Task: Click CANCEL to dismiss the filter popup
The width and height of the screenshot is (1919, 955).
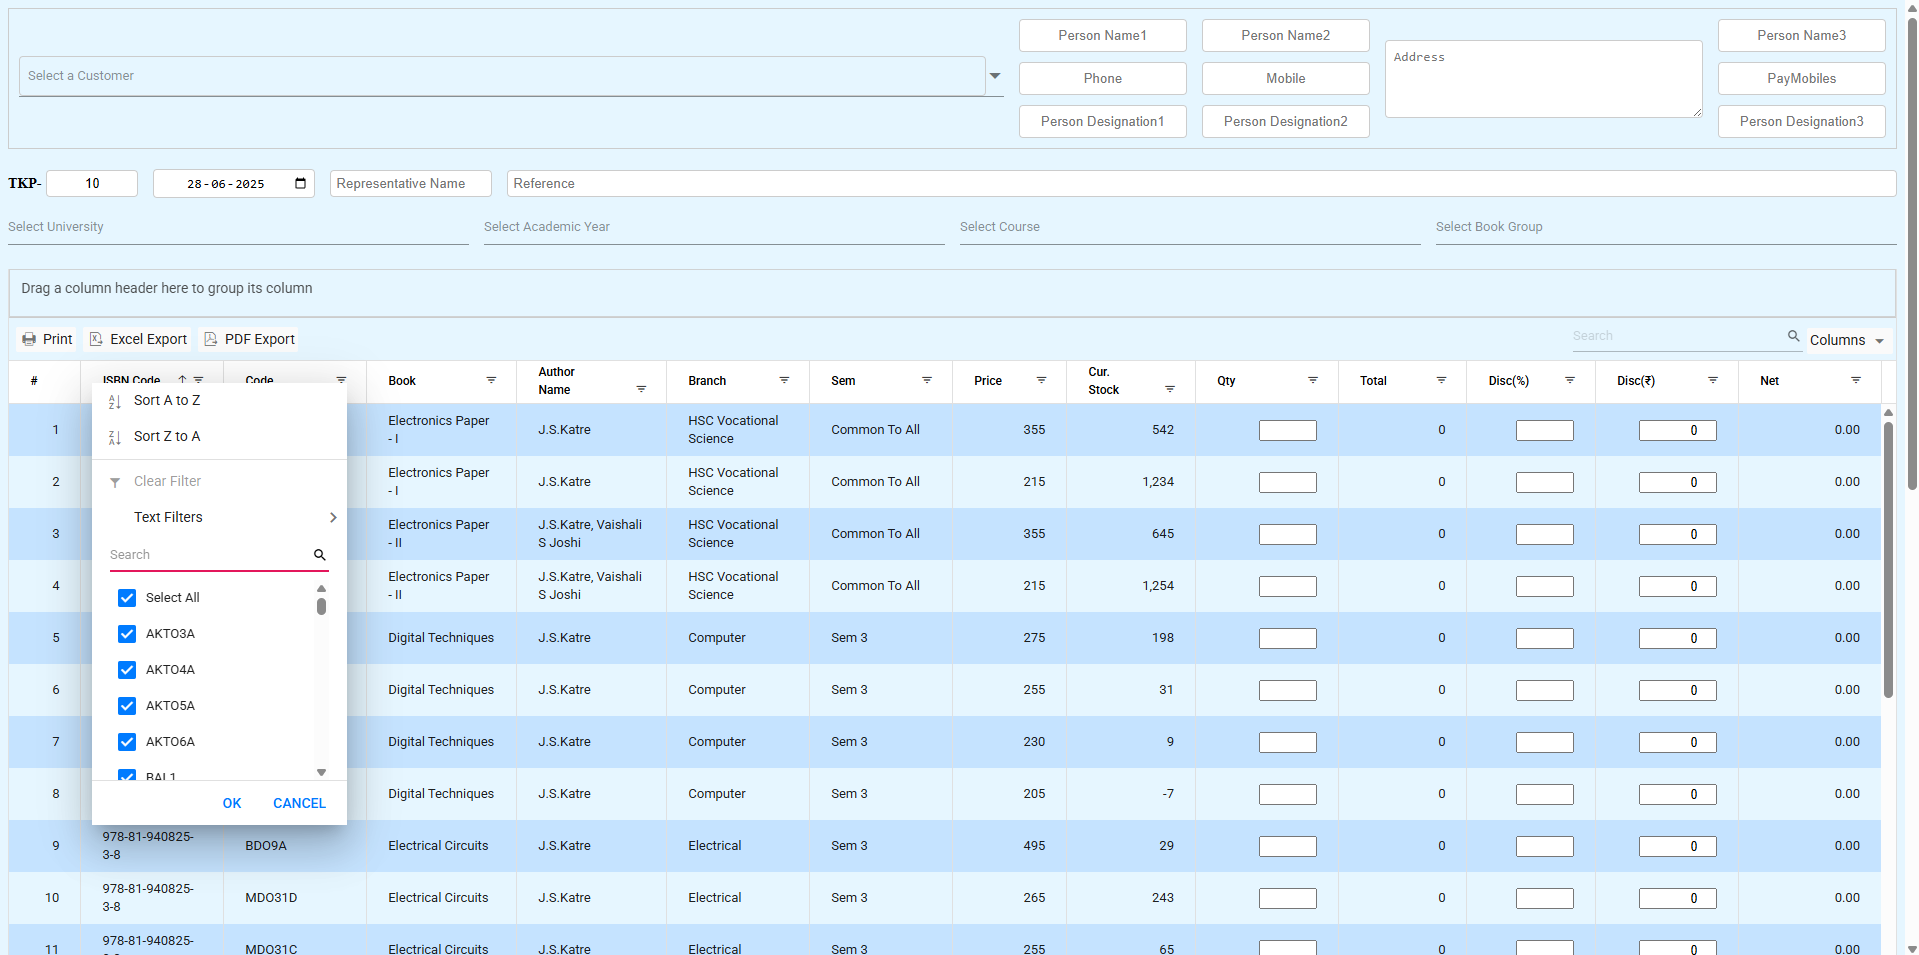Action: coord(298,803)
